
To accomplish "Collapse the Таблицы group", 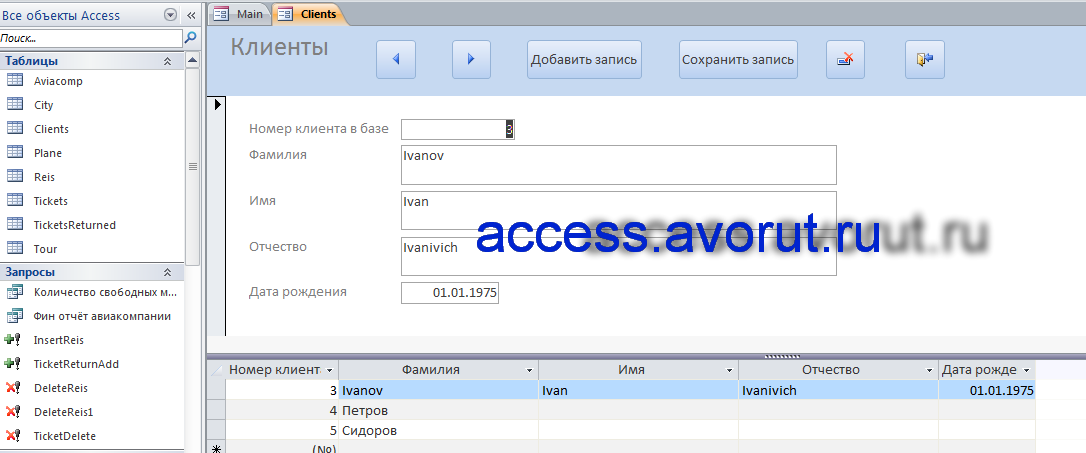I will pyautogui.click(x=167, y=61).
